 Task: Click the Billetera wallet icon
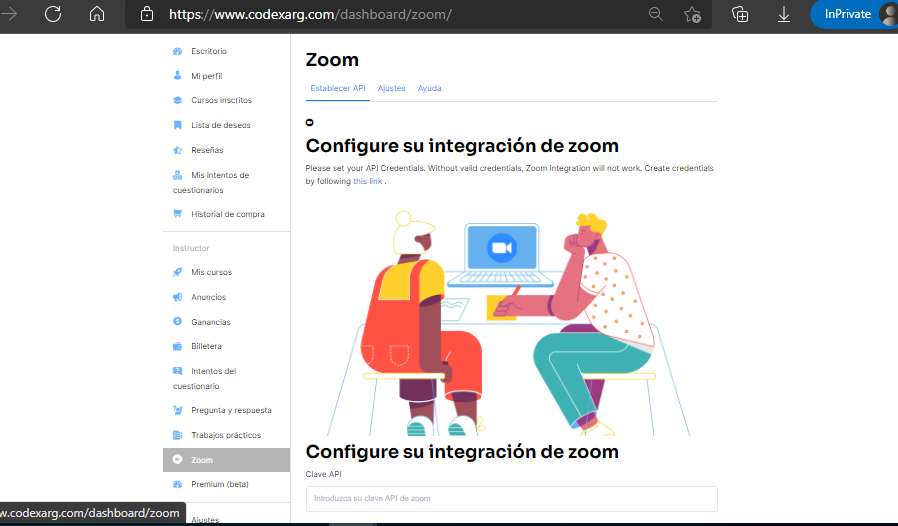pos(178,346)
